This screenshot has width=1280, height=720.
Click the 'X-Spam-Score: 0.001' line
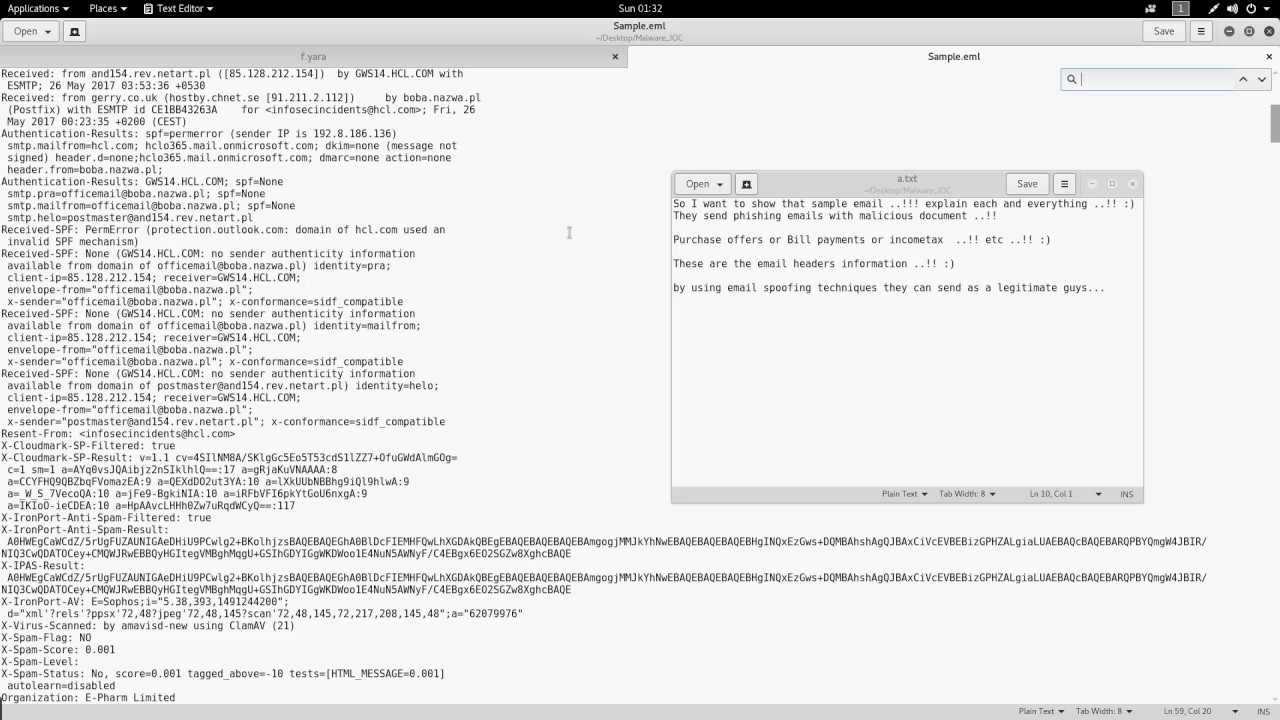58,650
